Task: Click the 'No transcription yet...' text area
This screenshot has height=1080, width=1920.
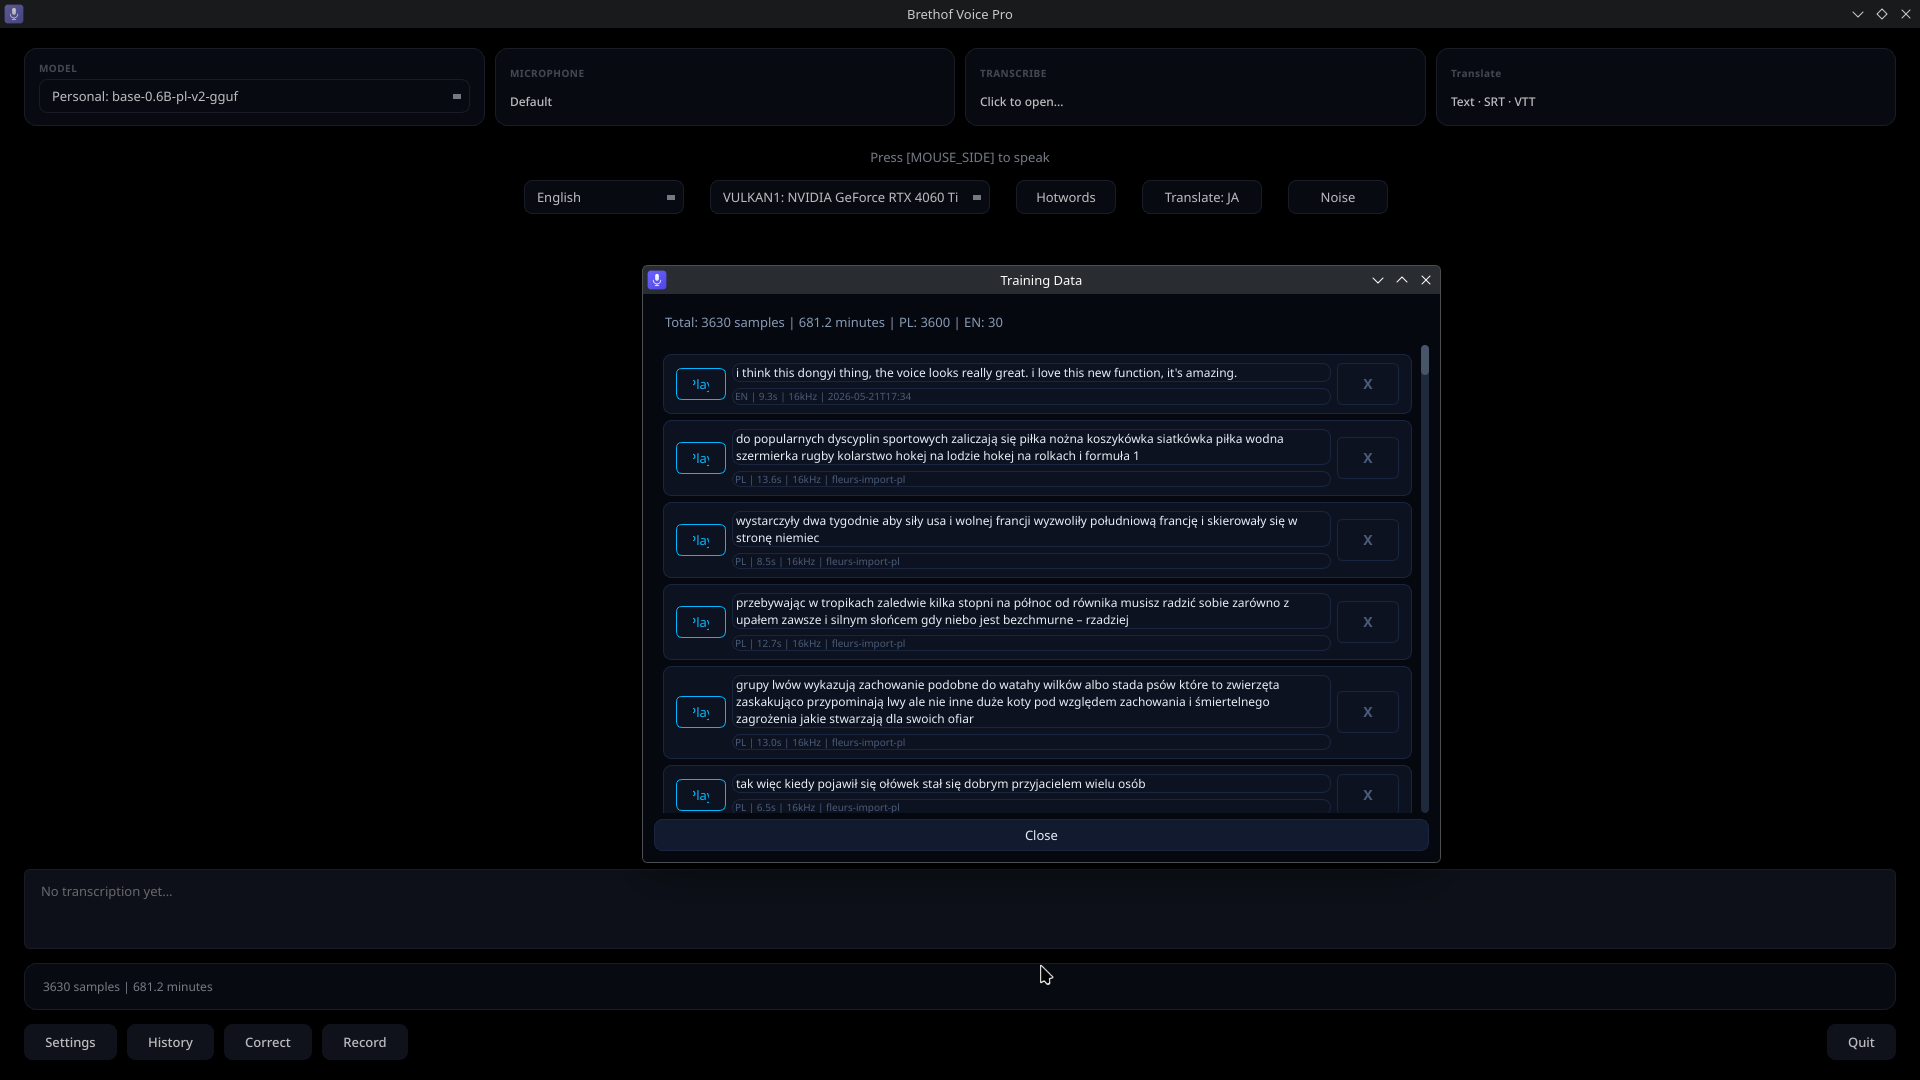Action: tap(960, 909)
